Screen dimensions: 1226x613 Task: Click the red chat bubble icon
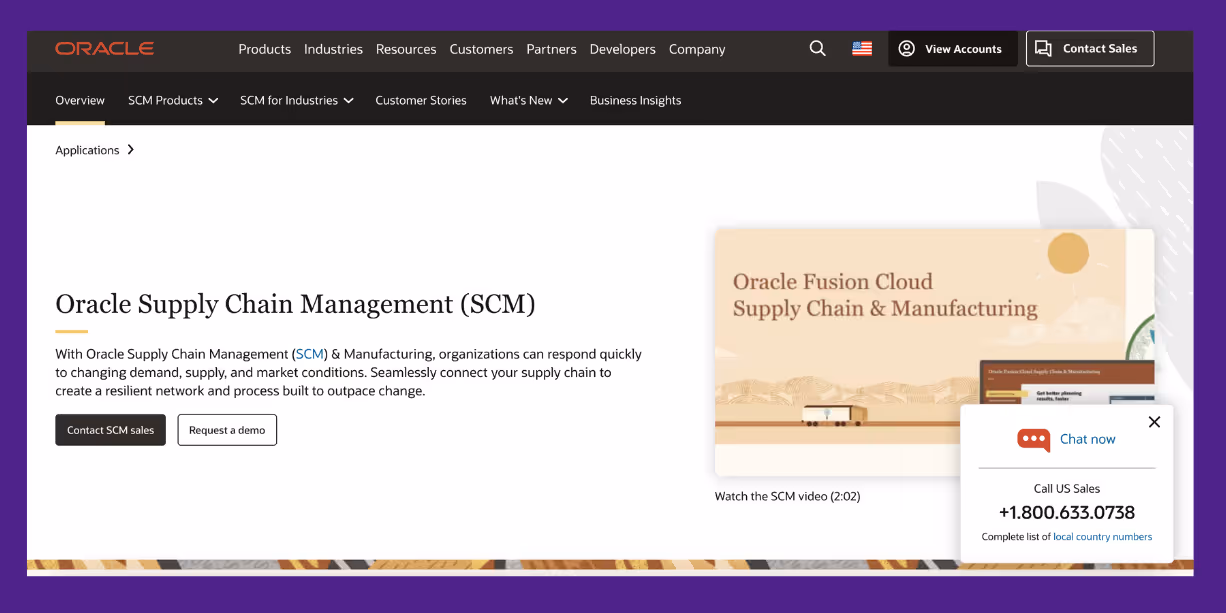tap(1033, 439)
